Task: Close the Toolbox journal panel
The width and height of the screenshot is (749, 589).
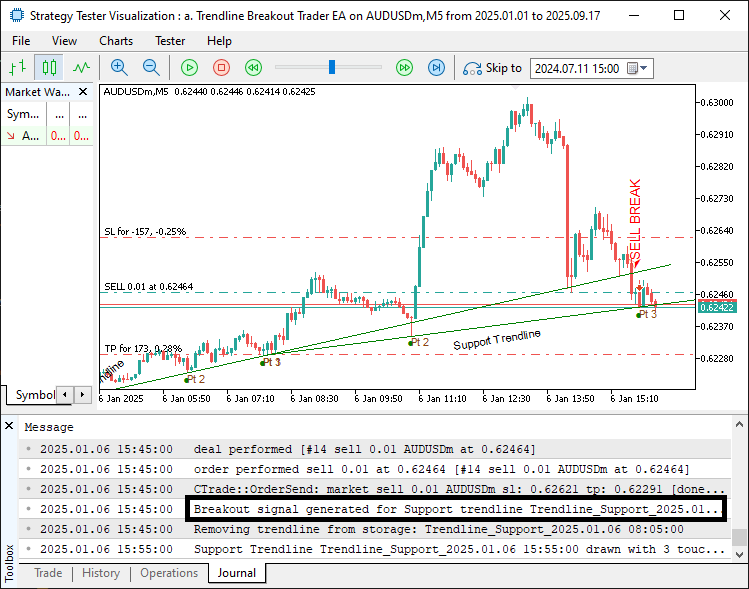Action: pos(9,426)
